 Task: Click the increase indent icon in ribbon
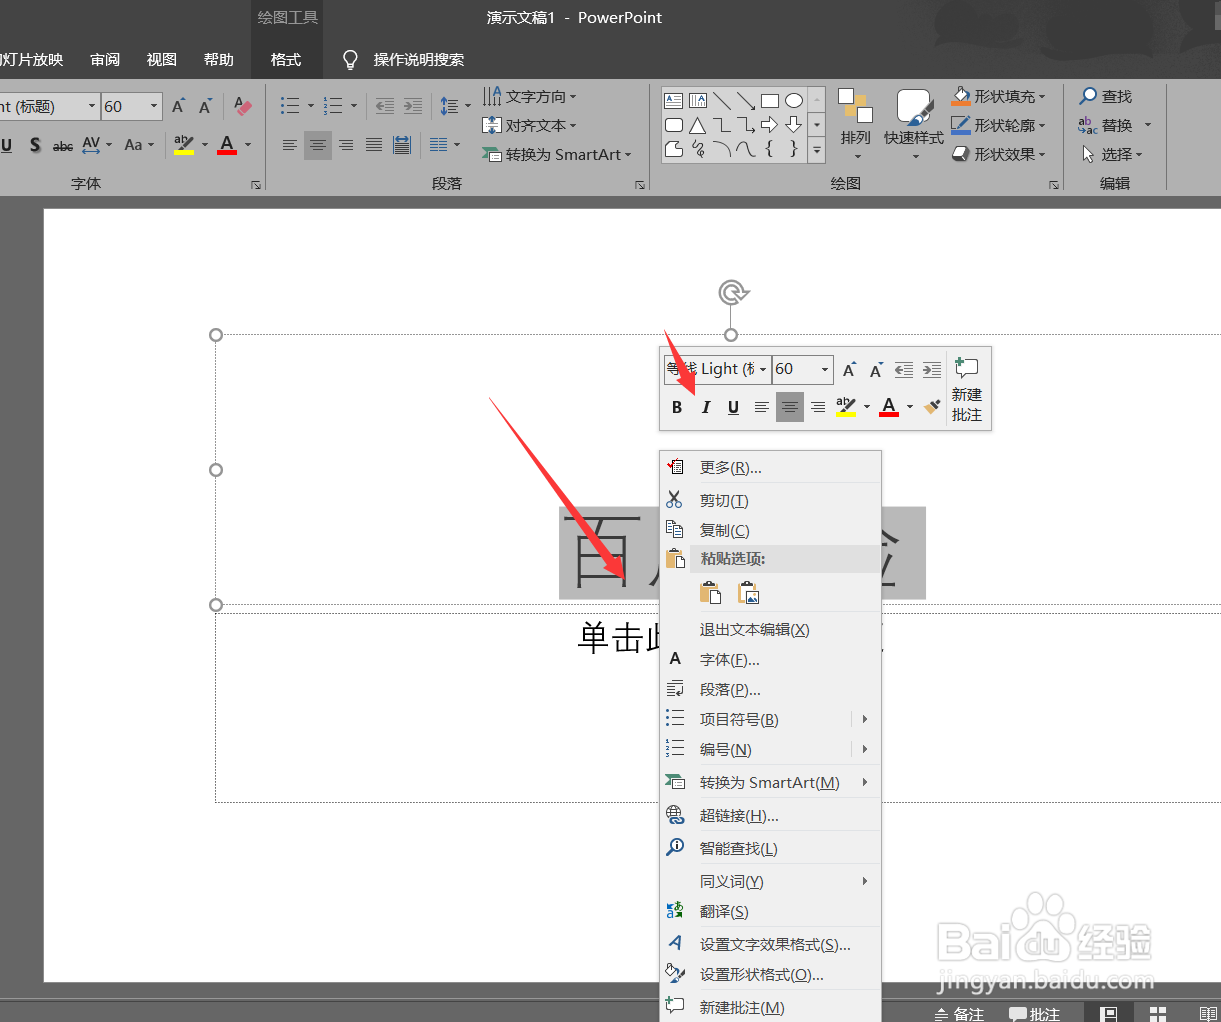[413, 106]
